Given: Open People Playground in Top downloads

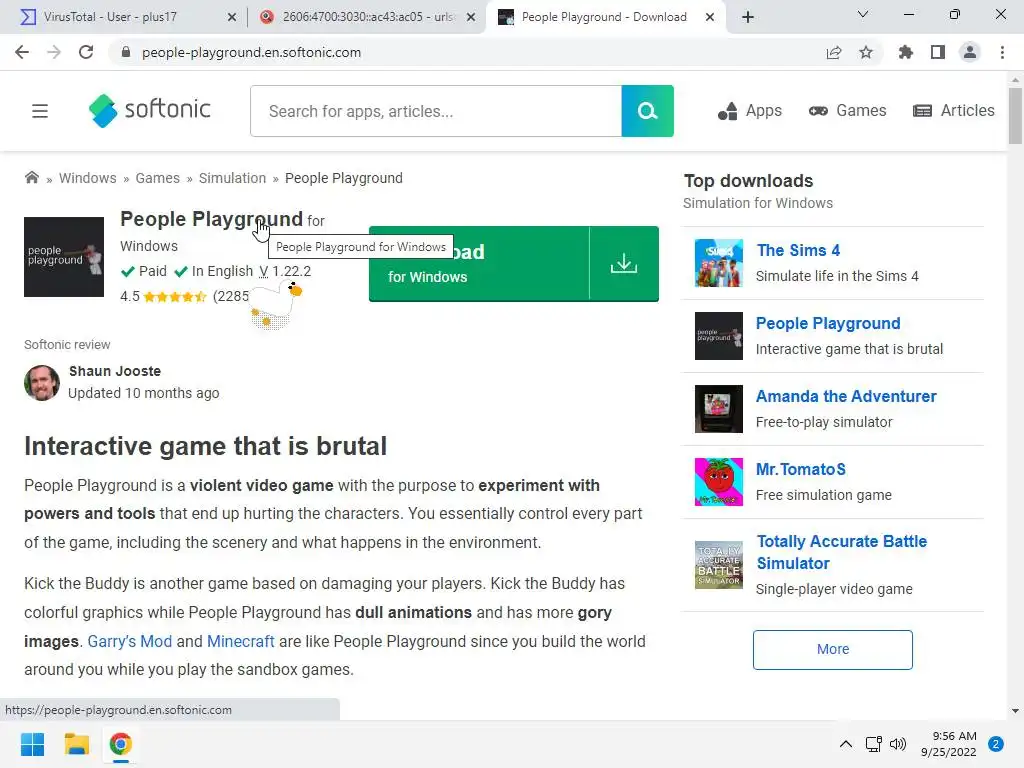Looking at the screenshot, I should pyautogui.click(x=828, y=323).
